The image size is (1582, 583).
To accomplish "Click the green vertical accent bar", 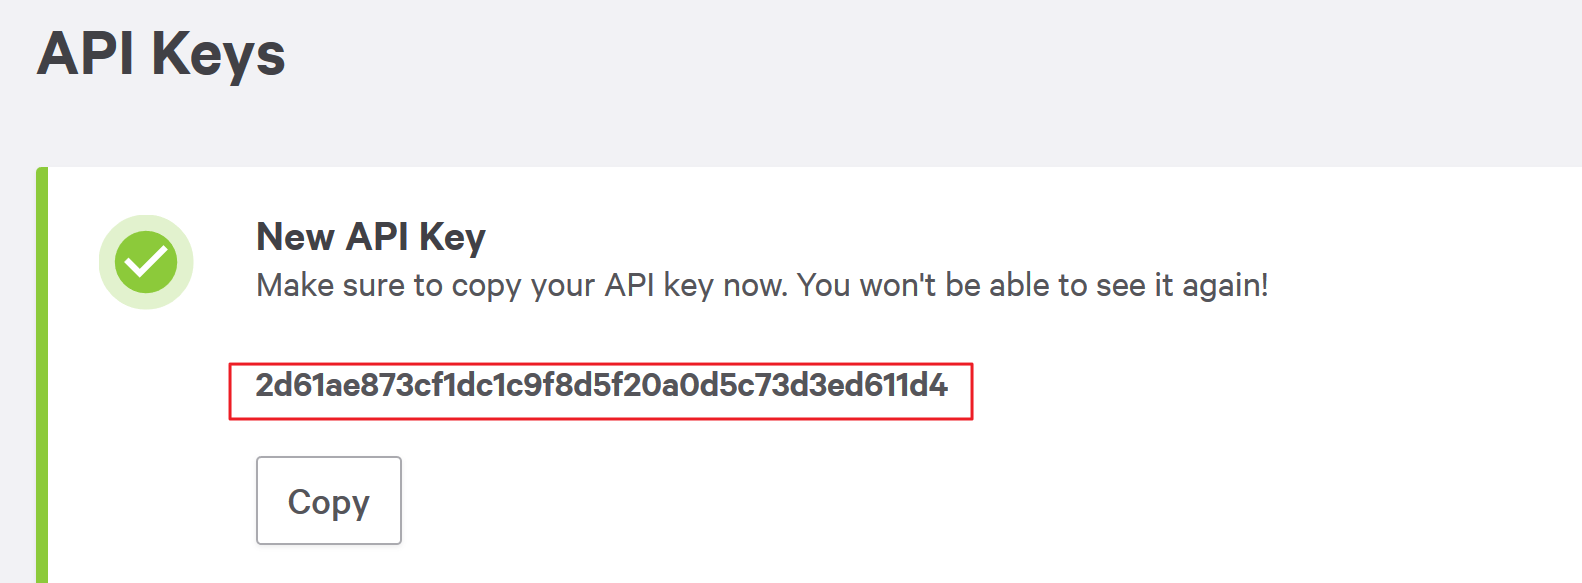I will 42,375.
